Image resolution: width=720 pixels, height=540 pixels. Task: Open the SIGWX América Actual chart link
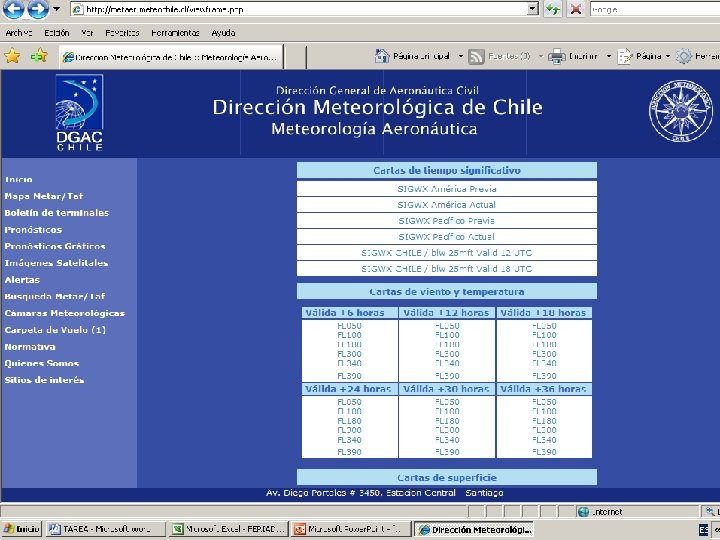(x=447, y=205)
